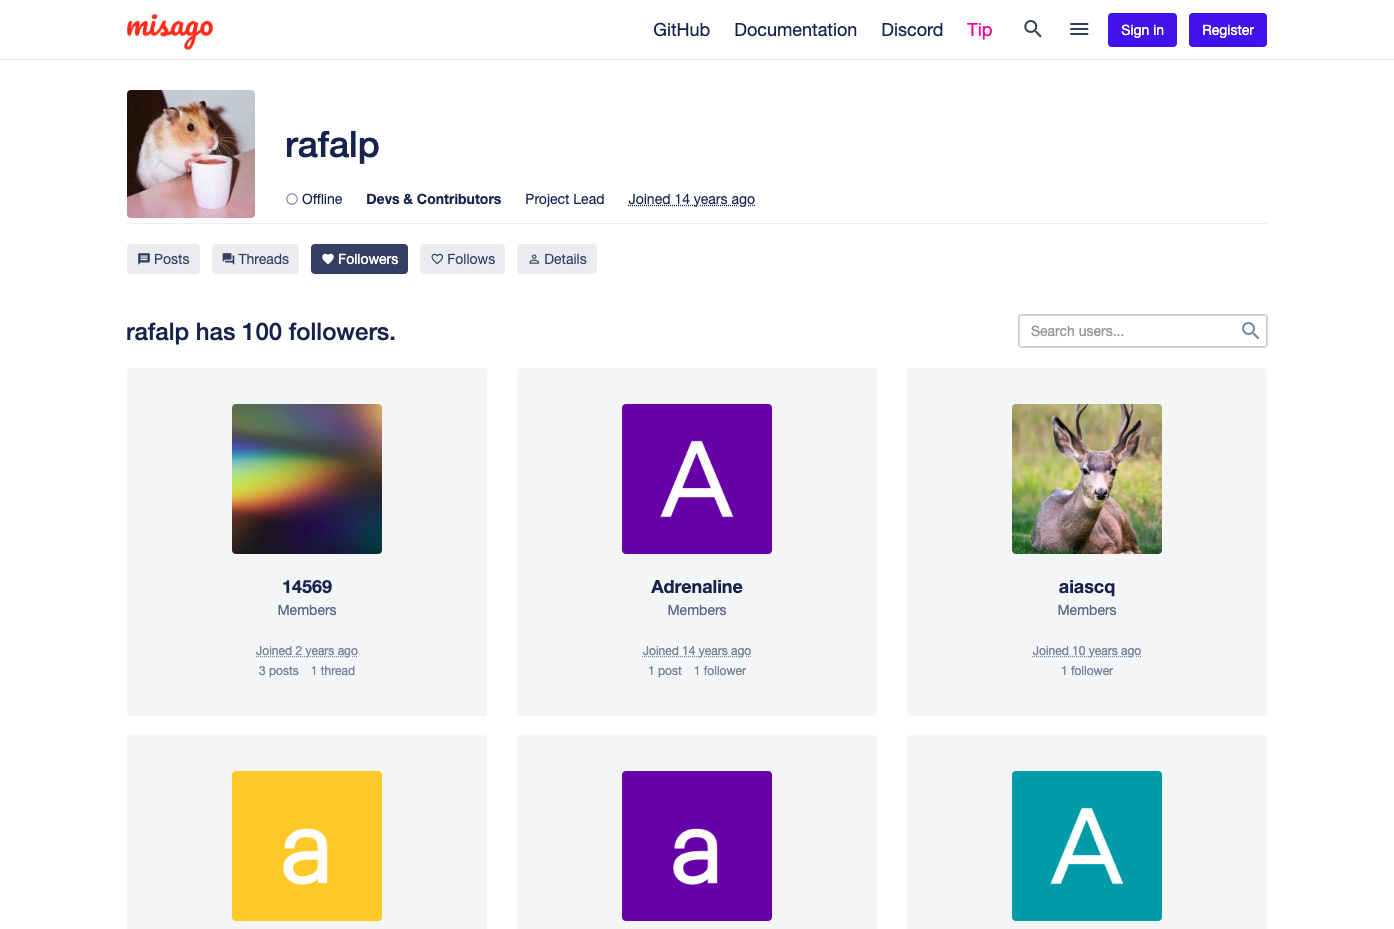Open the Follows tab
Image resolution: width=1394 pixels, height=929 pixels.
pyautogui.click(x=462, y=259)
